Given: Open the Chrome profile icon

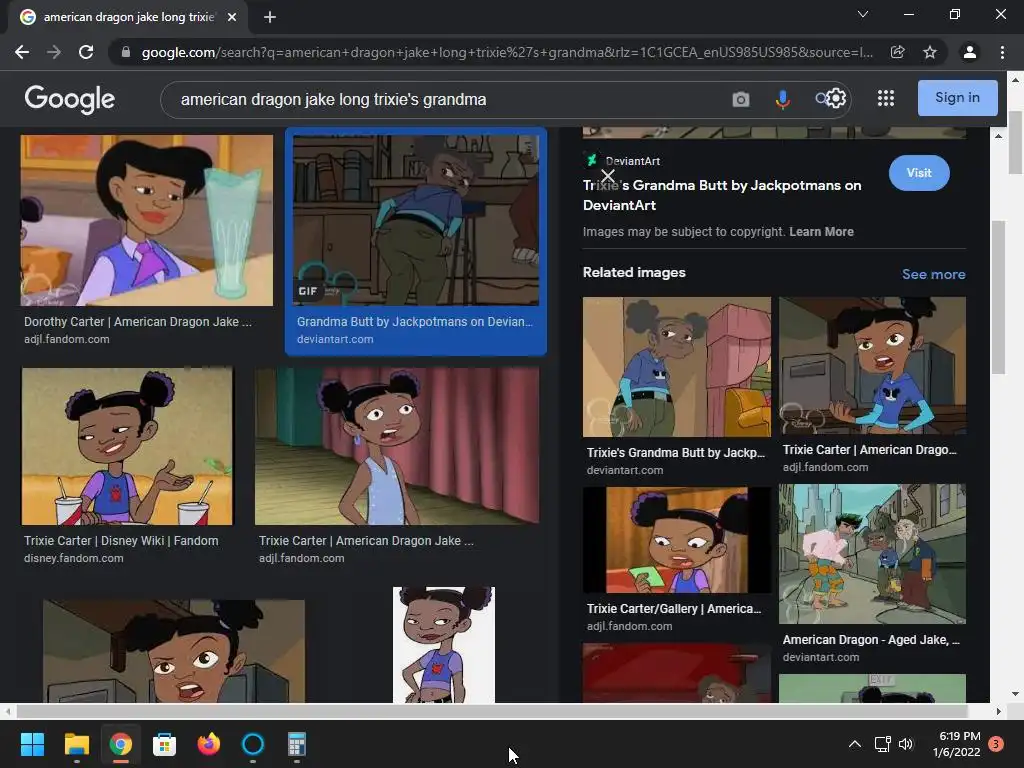Looking at the screenshot, I should click(970, 52).
